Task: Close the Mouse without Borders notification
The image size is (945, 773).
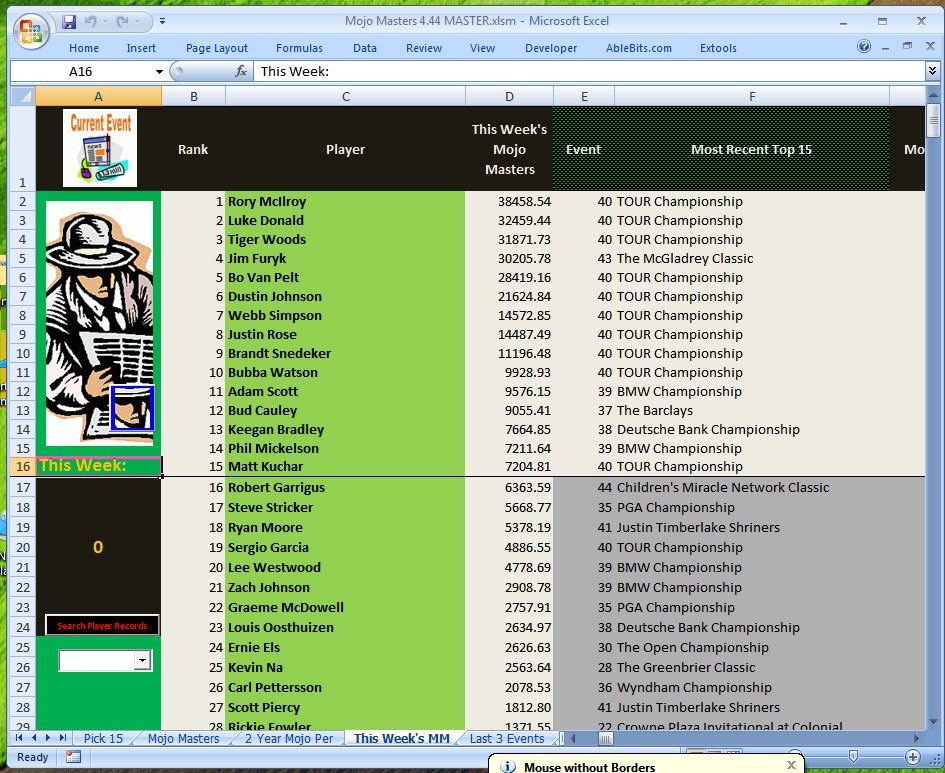Action: (791, 765)
